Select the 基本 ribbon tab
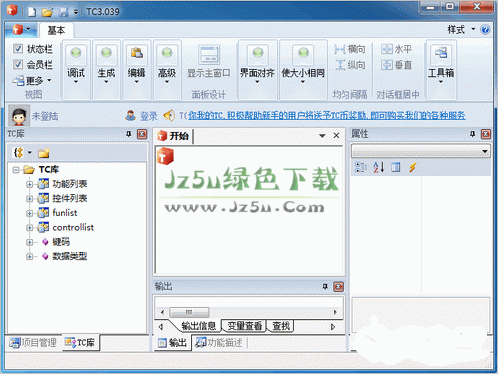Image resolution: width=498 pixels, height=374 pixels. (56, 30)
